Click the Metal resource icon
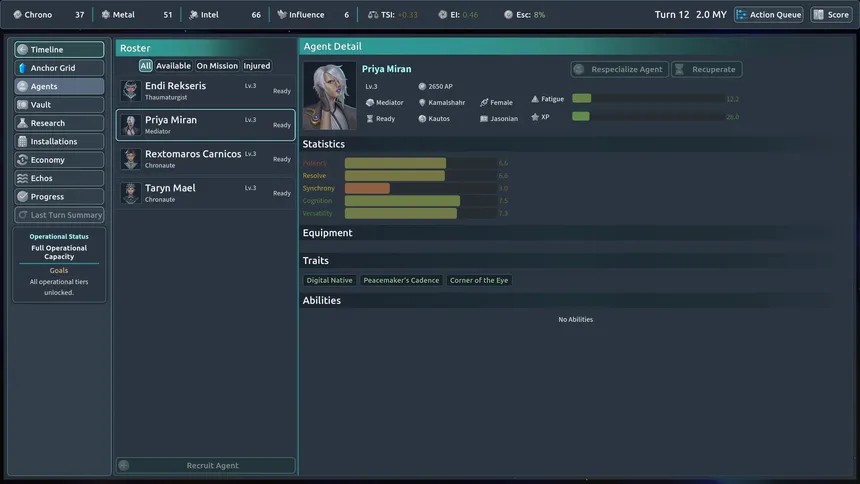860x484 pixels. [x=105, y=15]
